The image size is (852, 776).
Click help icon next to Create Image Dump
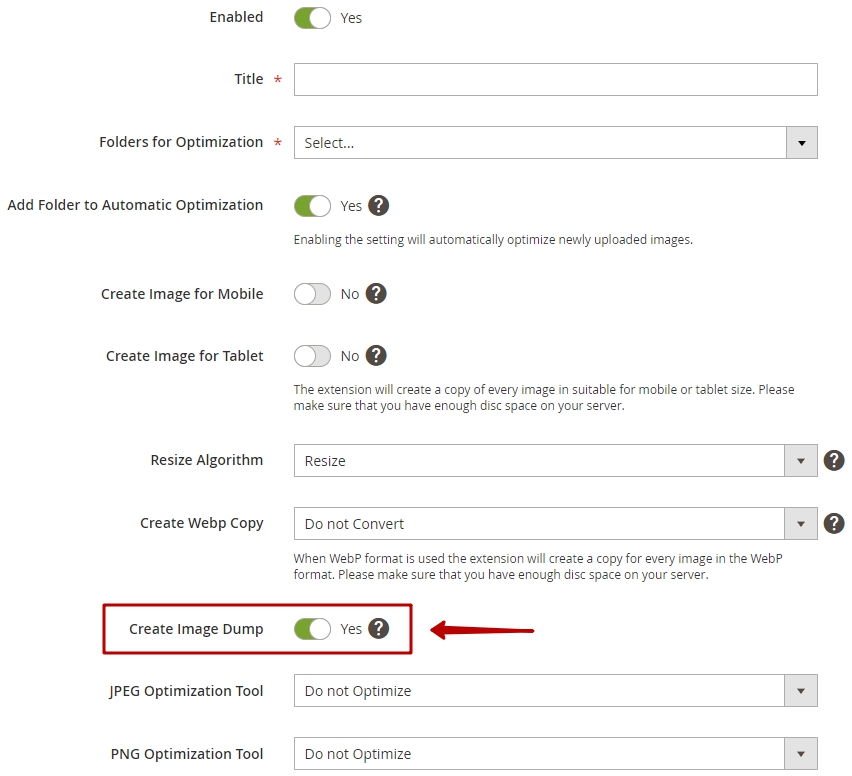point(378,628)
